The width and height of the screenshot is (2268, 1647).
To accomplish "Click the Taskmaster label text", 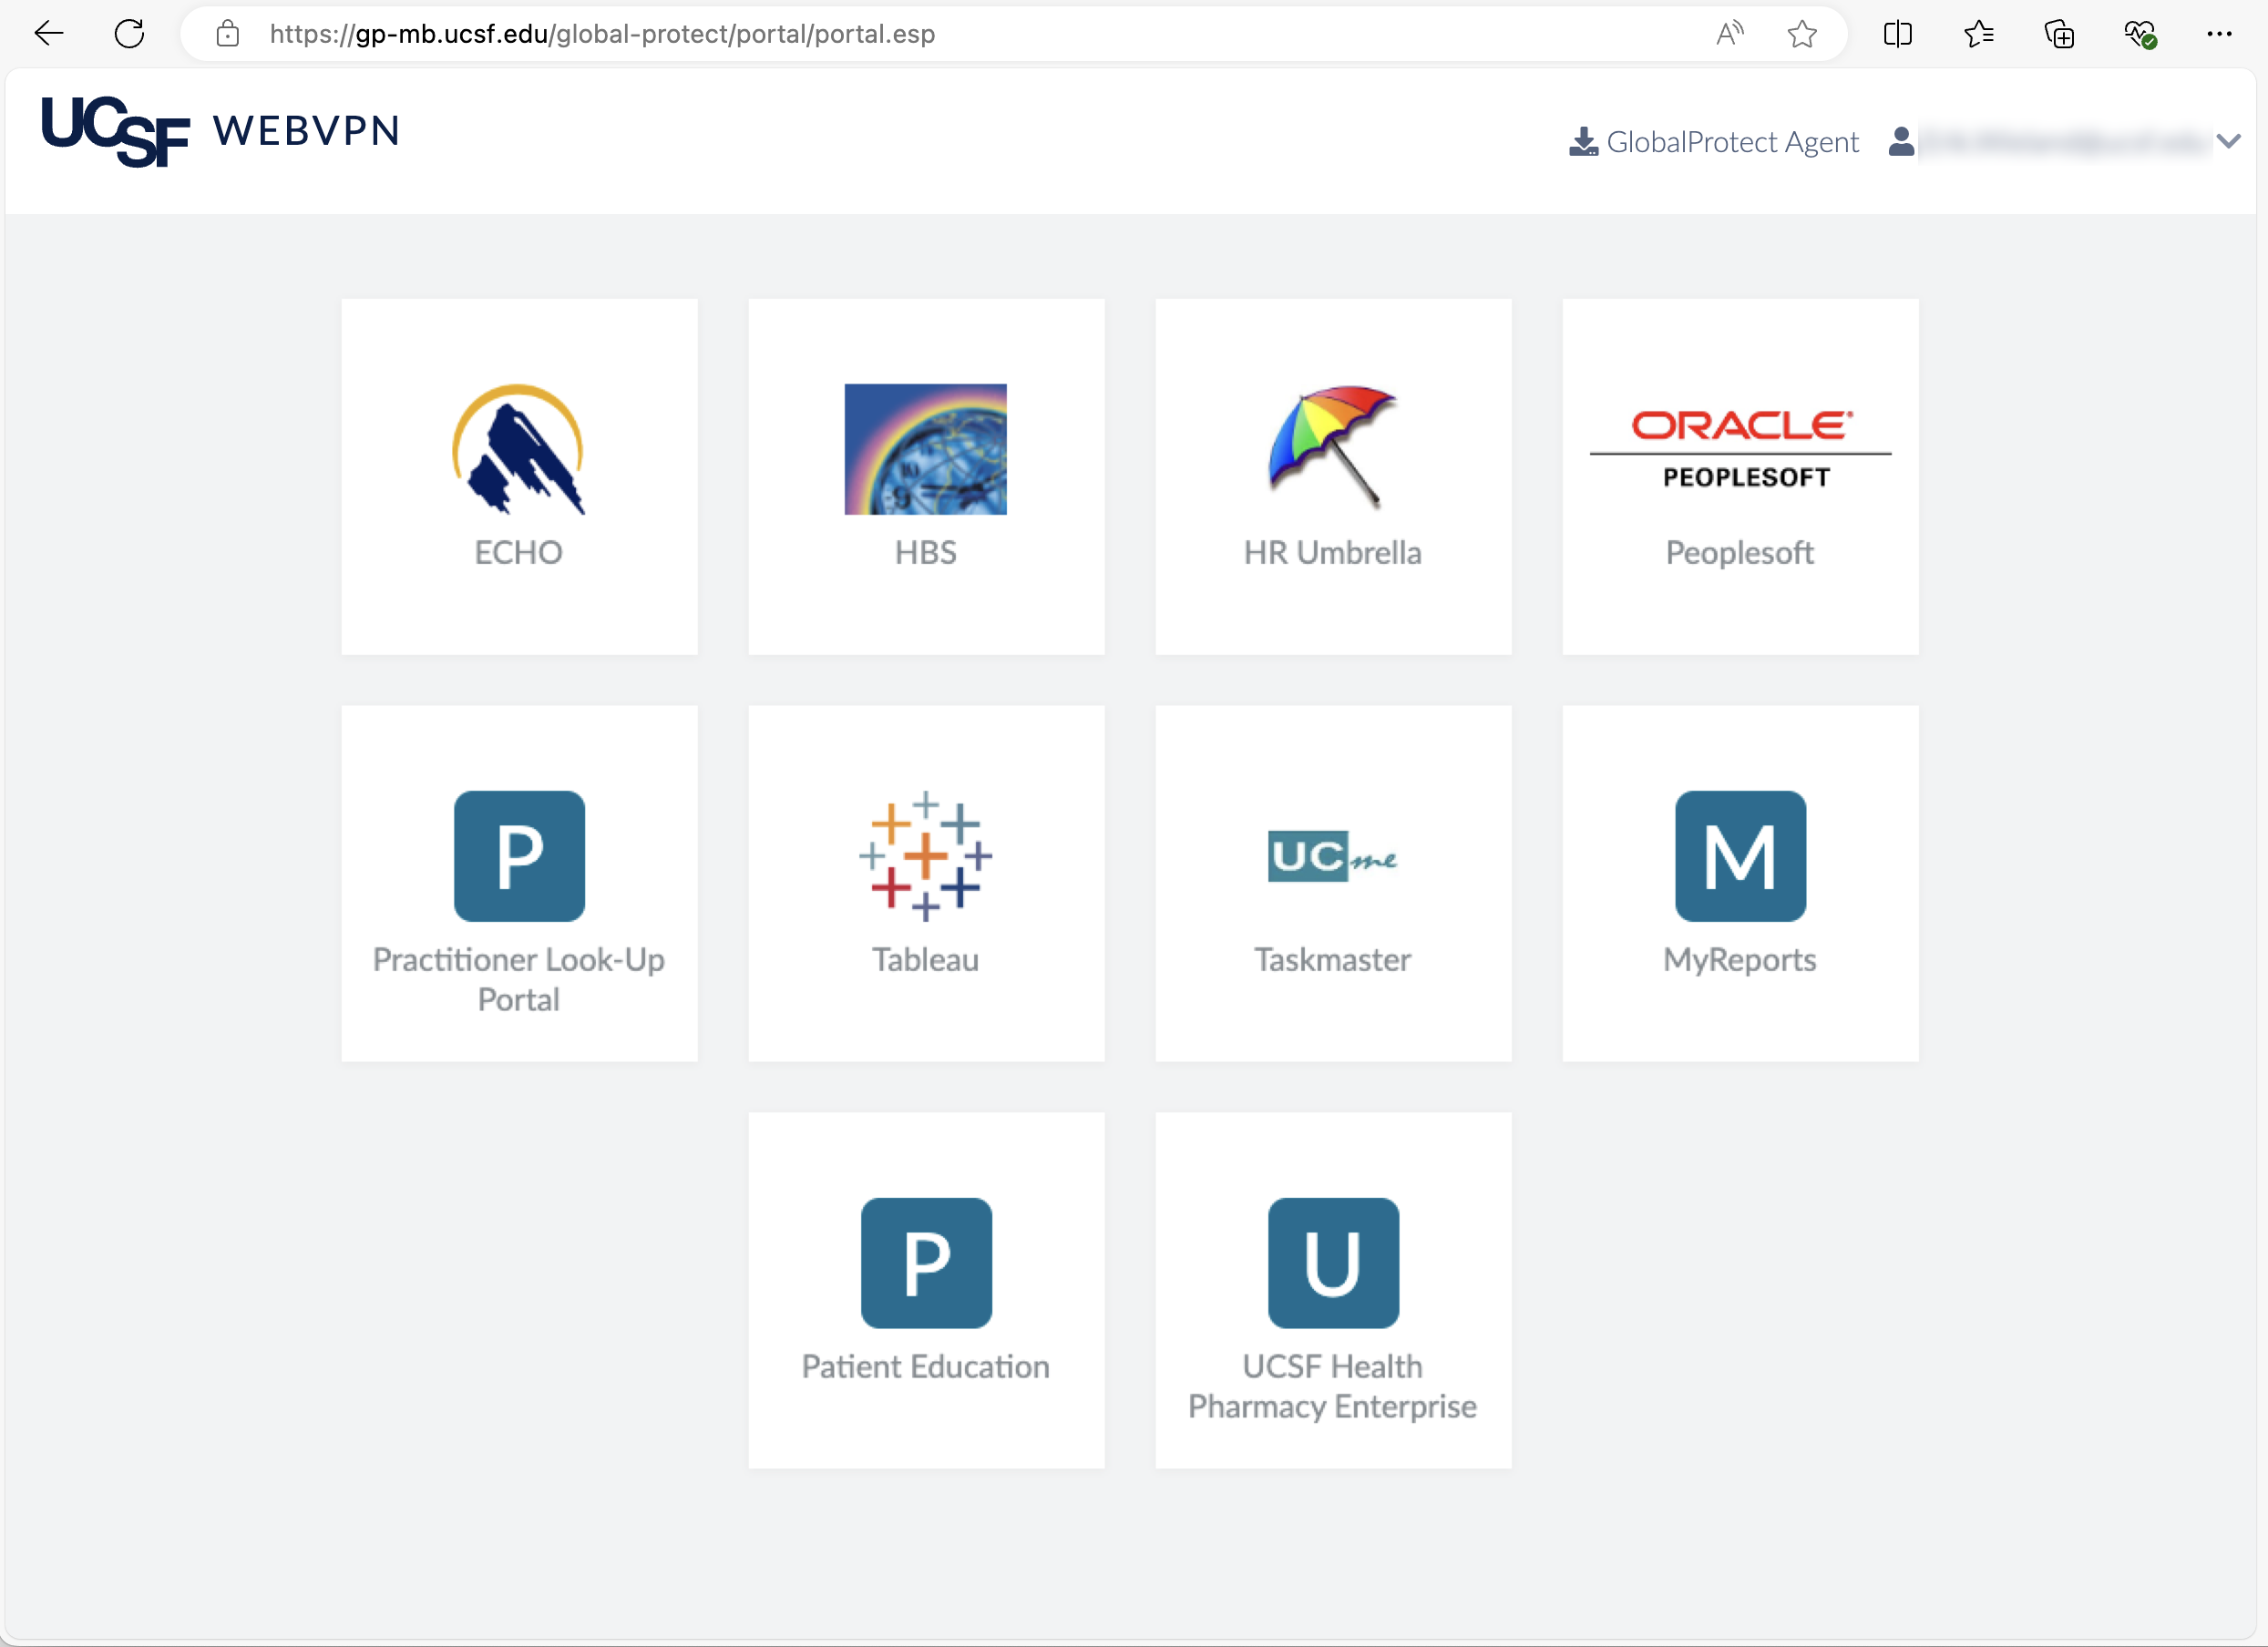I will [x=1332, y=959].
